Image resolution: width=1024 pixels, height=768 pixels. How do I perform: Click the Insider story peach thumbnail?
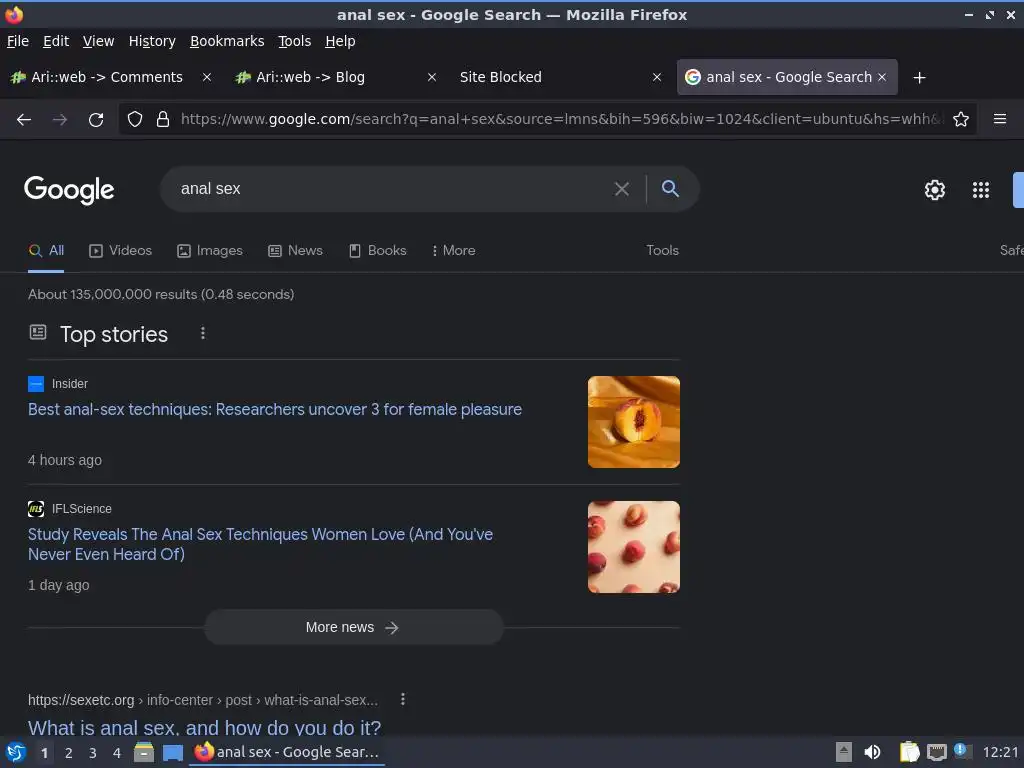click(633, 422)
